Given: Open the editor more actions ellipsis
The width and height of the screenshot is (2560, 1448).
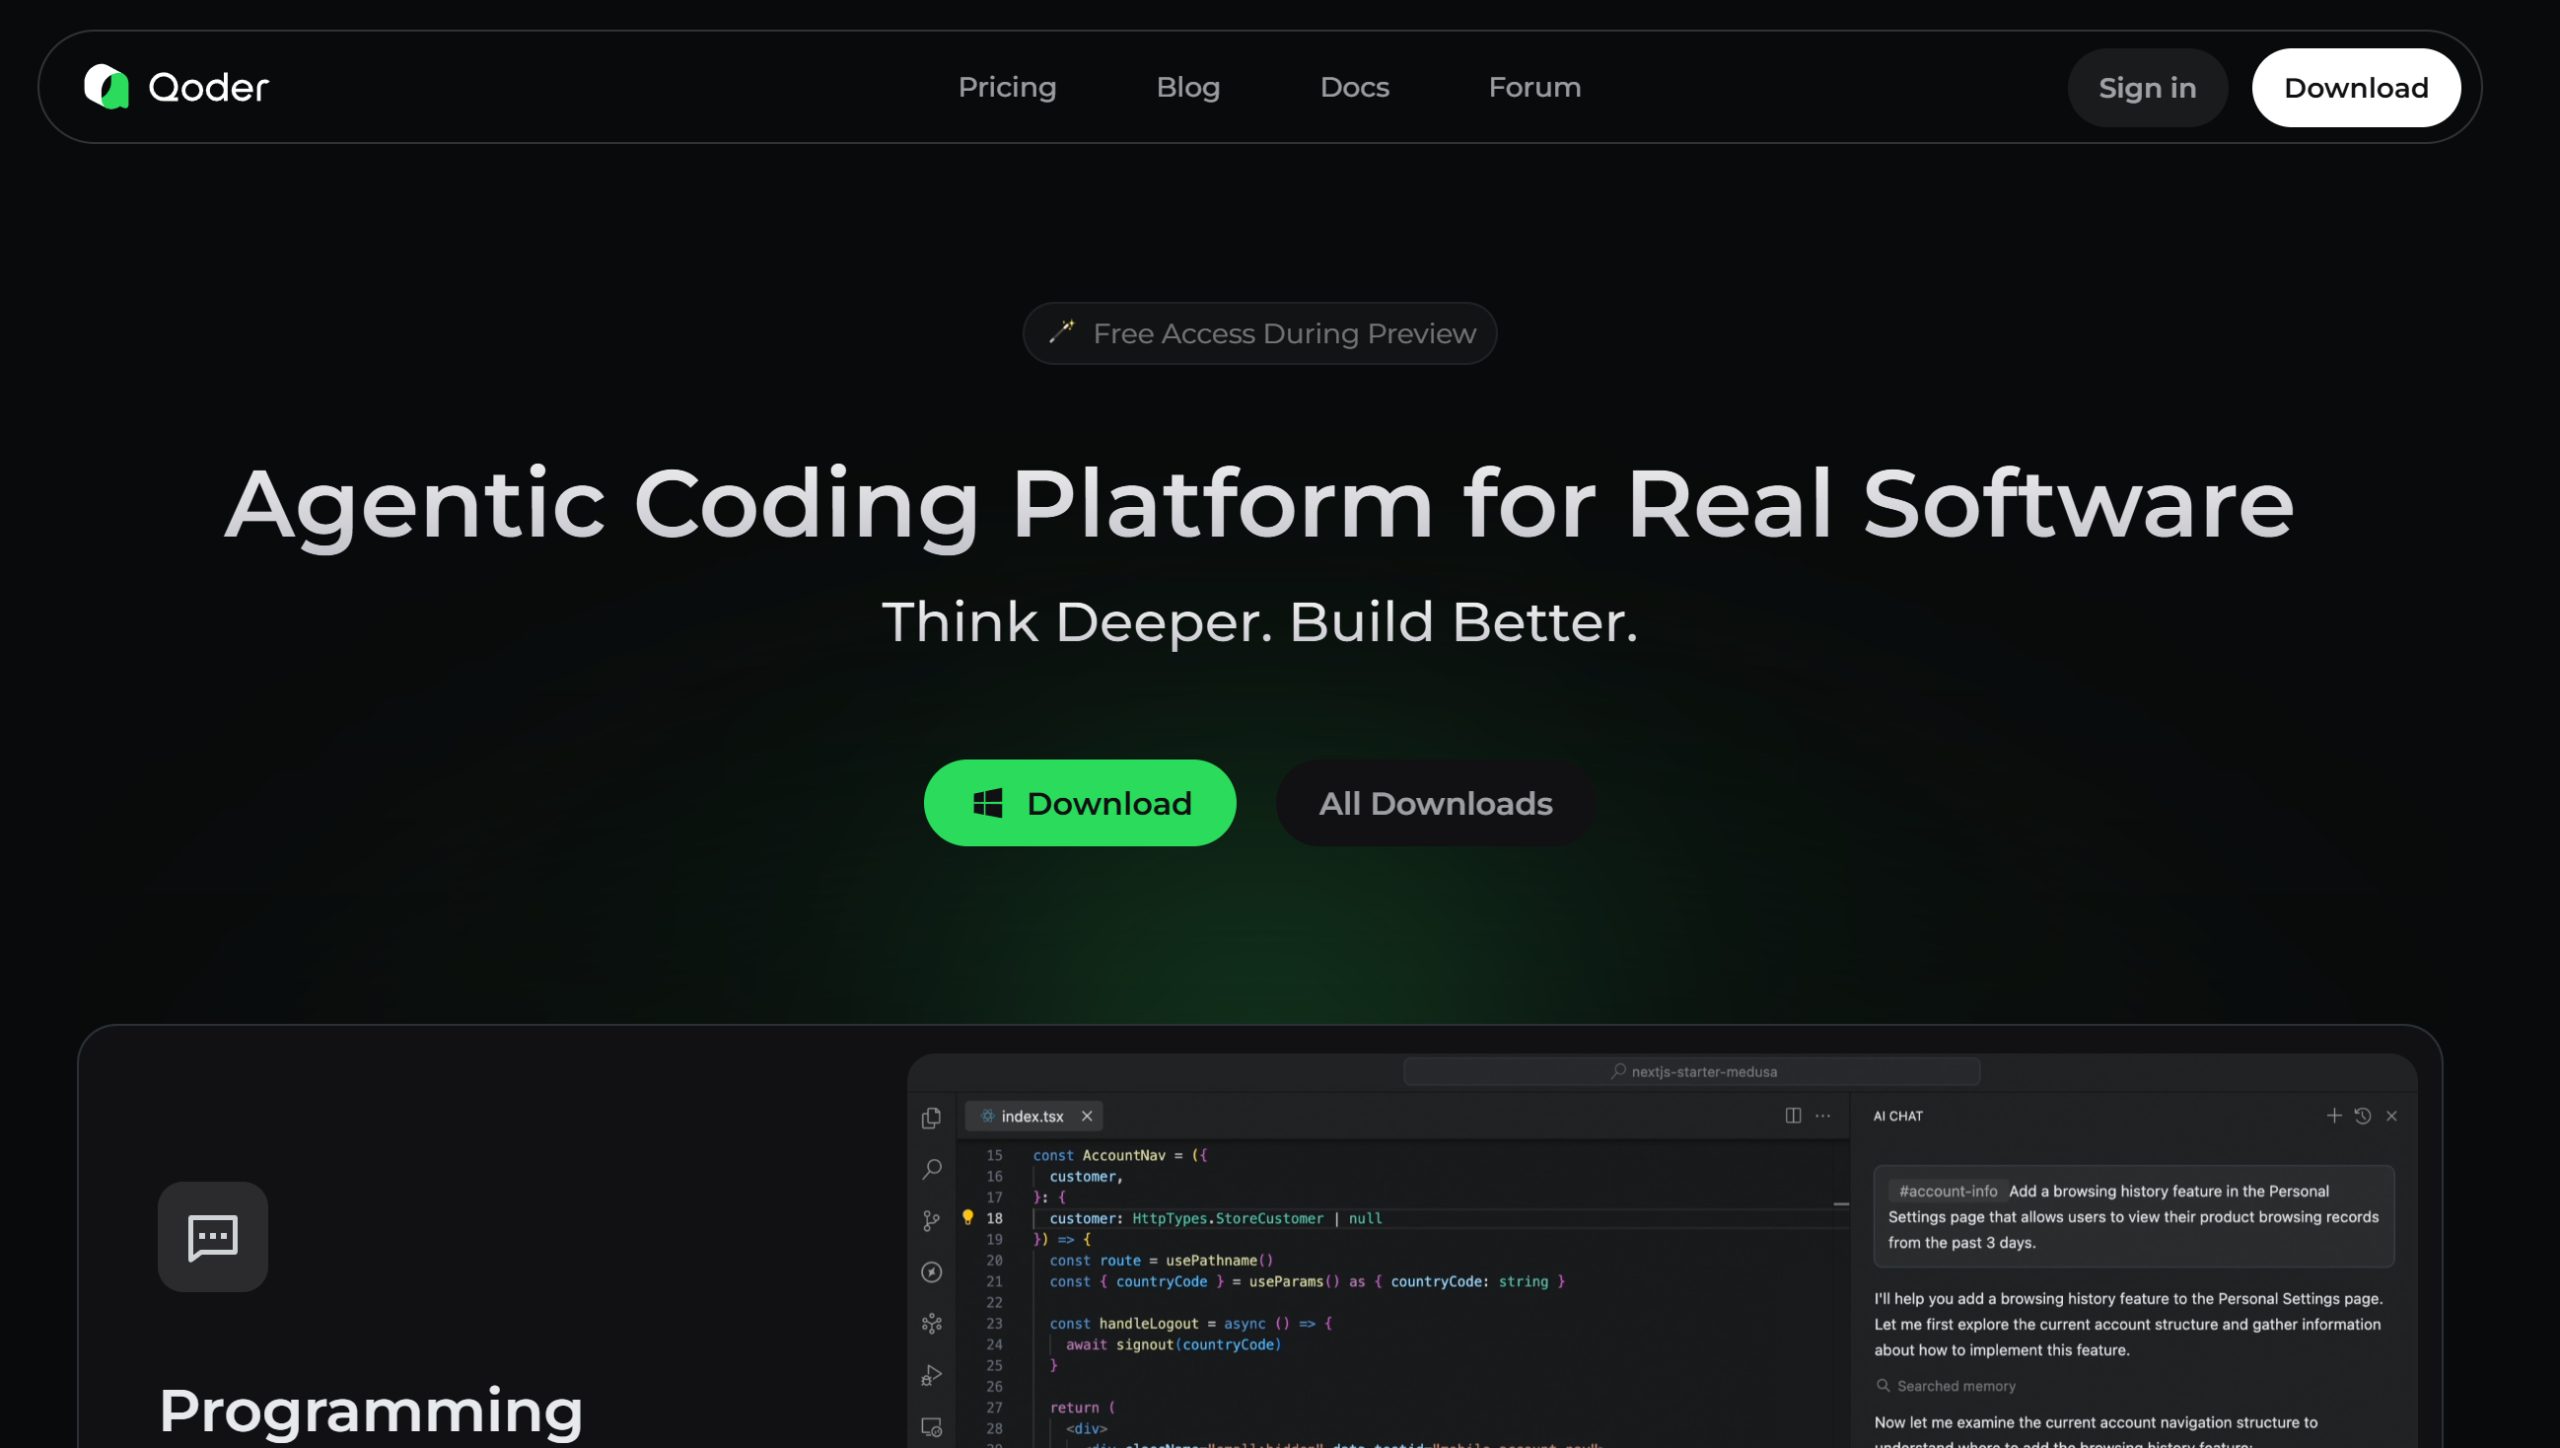Looking at the screenshot, I should tap(1823, 1115).
